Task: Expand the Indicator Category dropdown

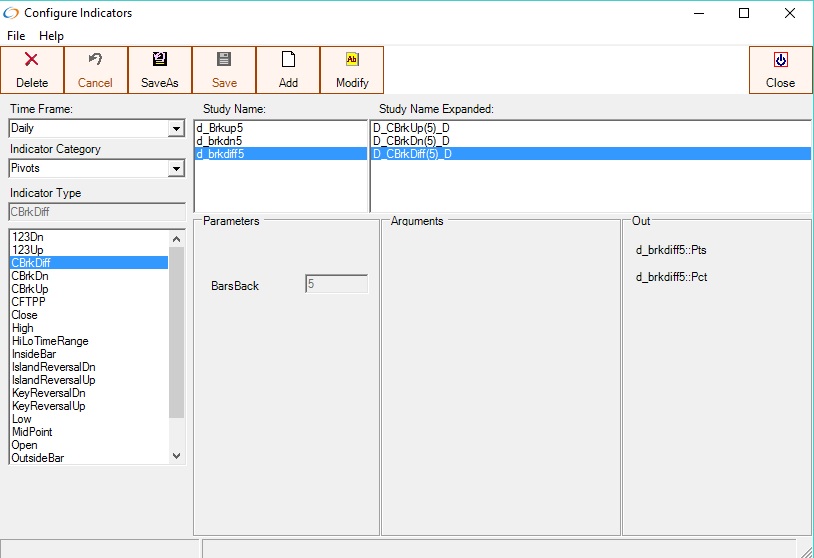Action: click(176, 169)
